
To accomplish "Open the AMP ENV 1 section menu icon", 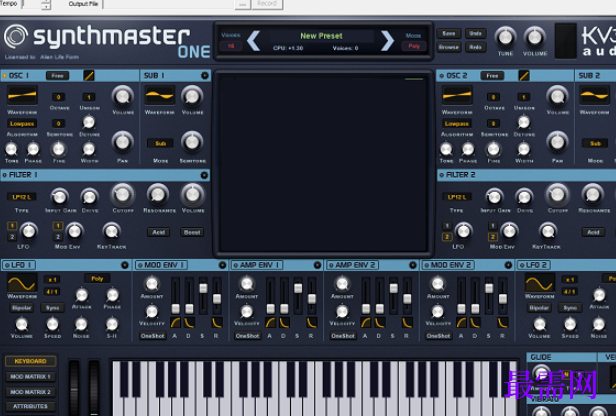I will coord(317,265).
